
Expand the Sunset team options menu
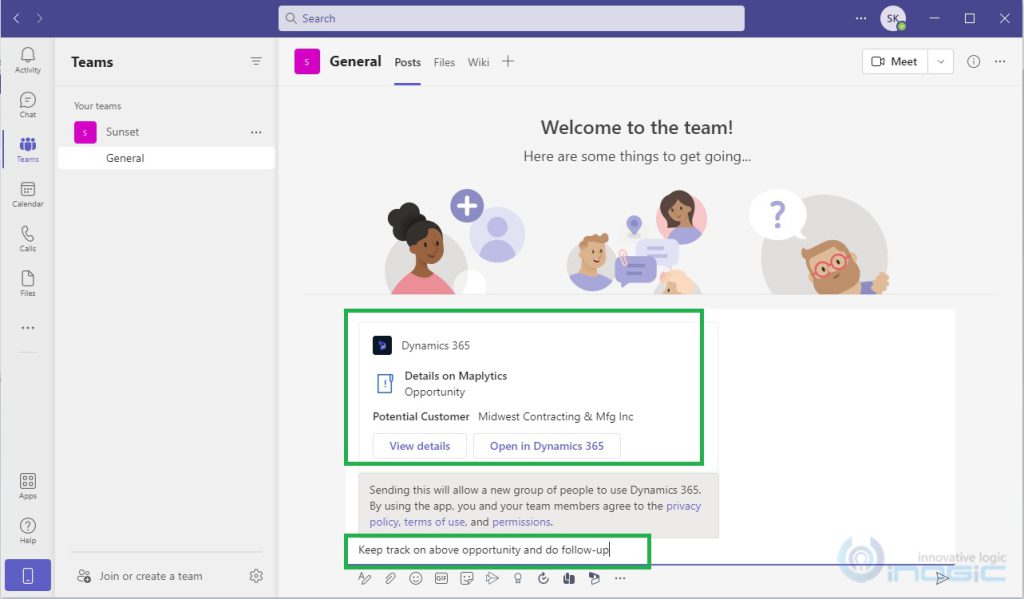click(x=256, y=131)
